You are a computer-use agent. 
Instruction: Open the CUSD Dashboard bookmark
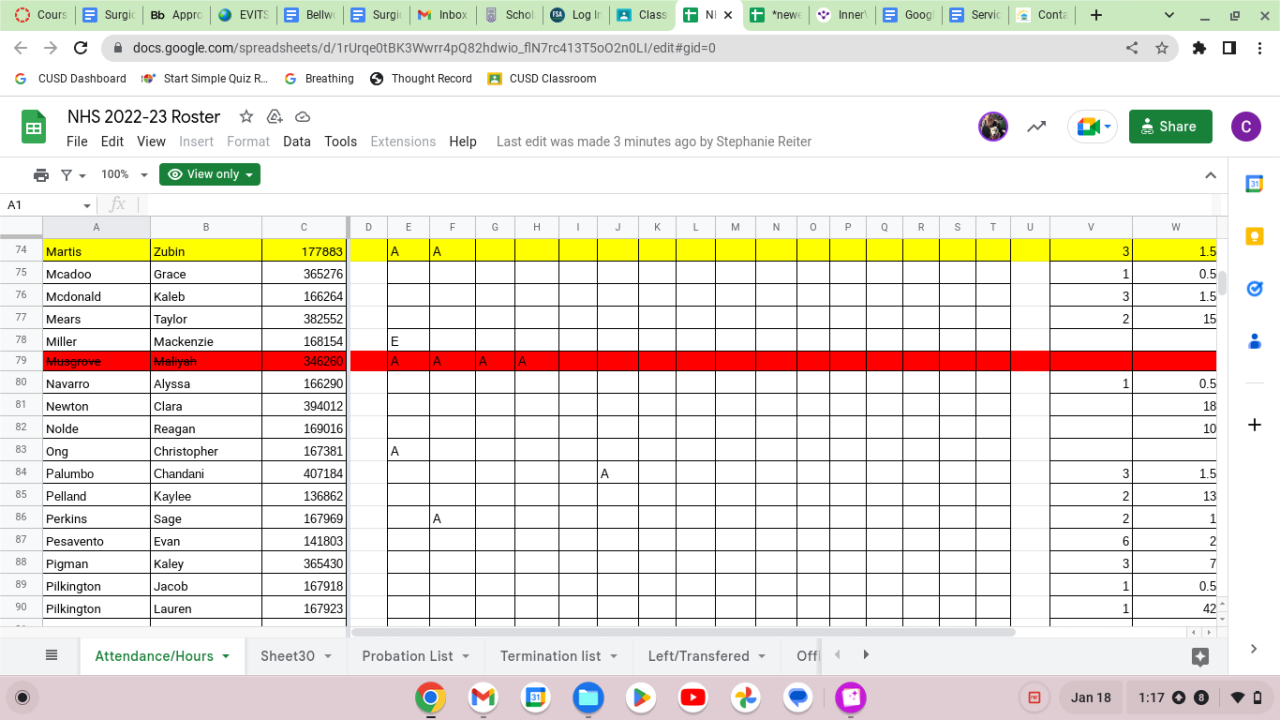[x=71, y=79]
